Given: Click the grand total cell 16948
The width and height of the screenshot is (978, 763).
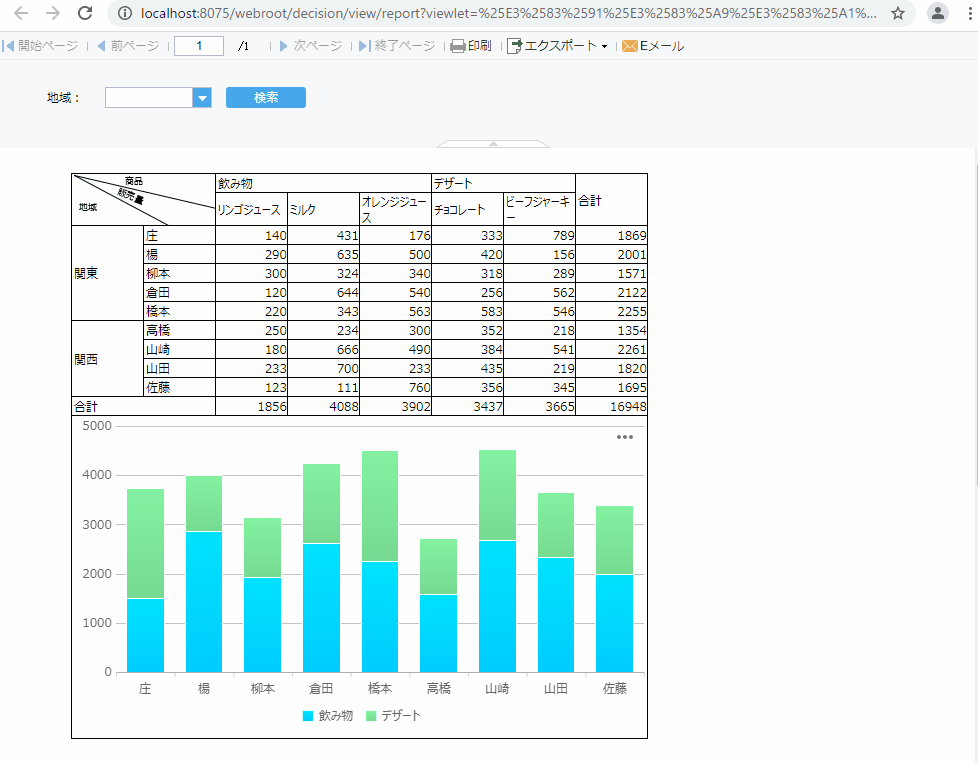Looking at the screenshot, I should (x=611, y=406).
